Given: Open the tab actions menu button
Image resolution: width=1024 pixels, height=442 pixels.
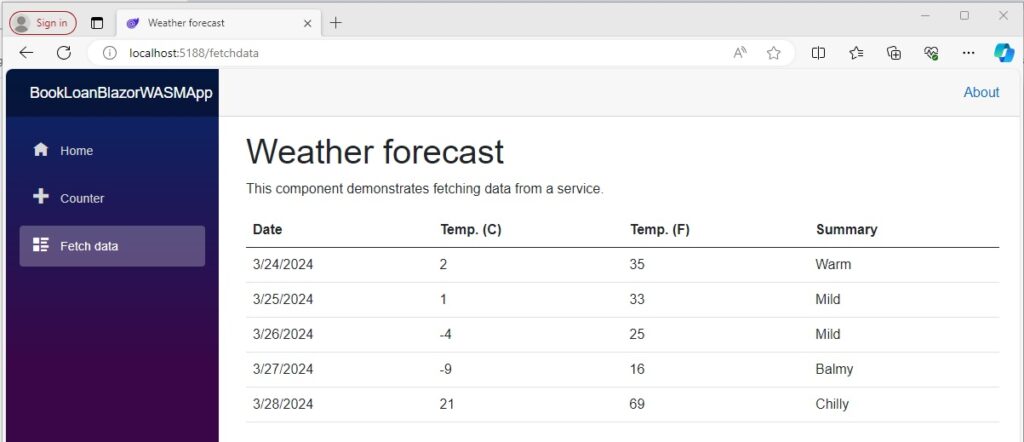Looking at the screenshot, I should point(97,22).
